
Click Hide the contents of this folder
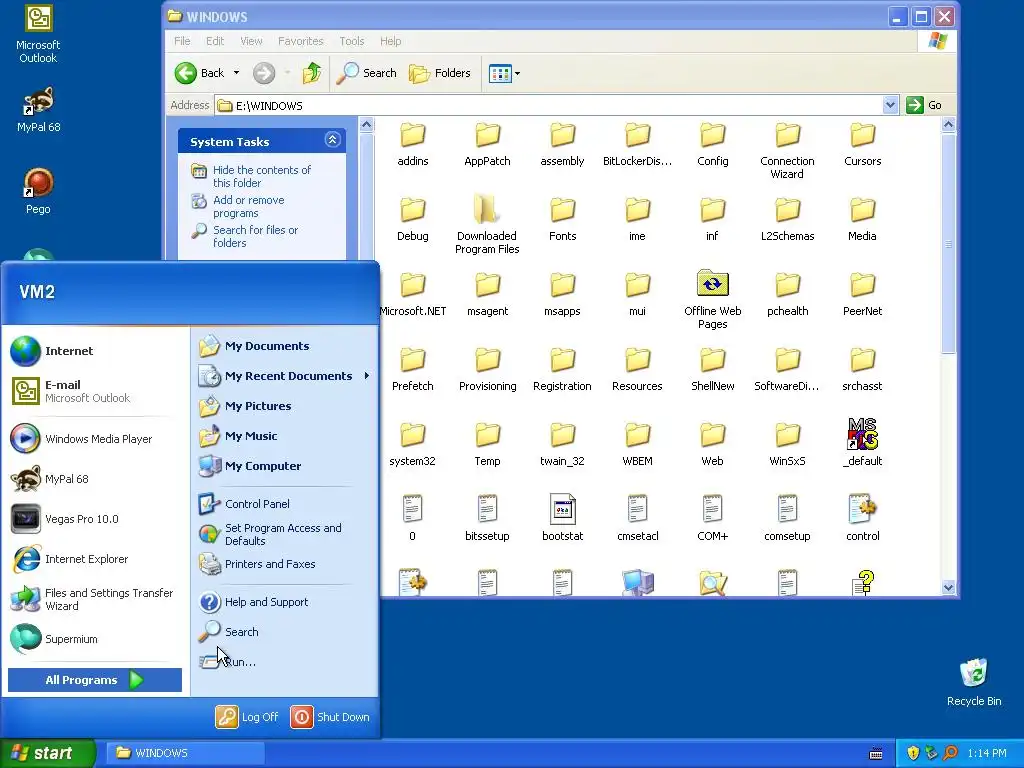point(261,176)
